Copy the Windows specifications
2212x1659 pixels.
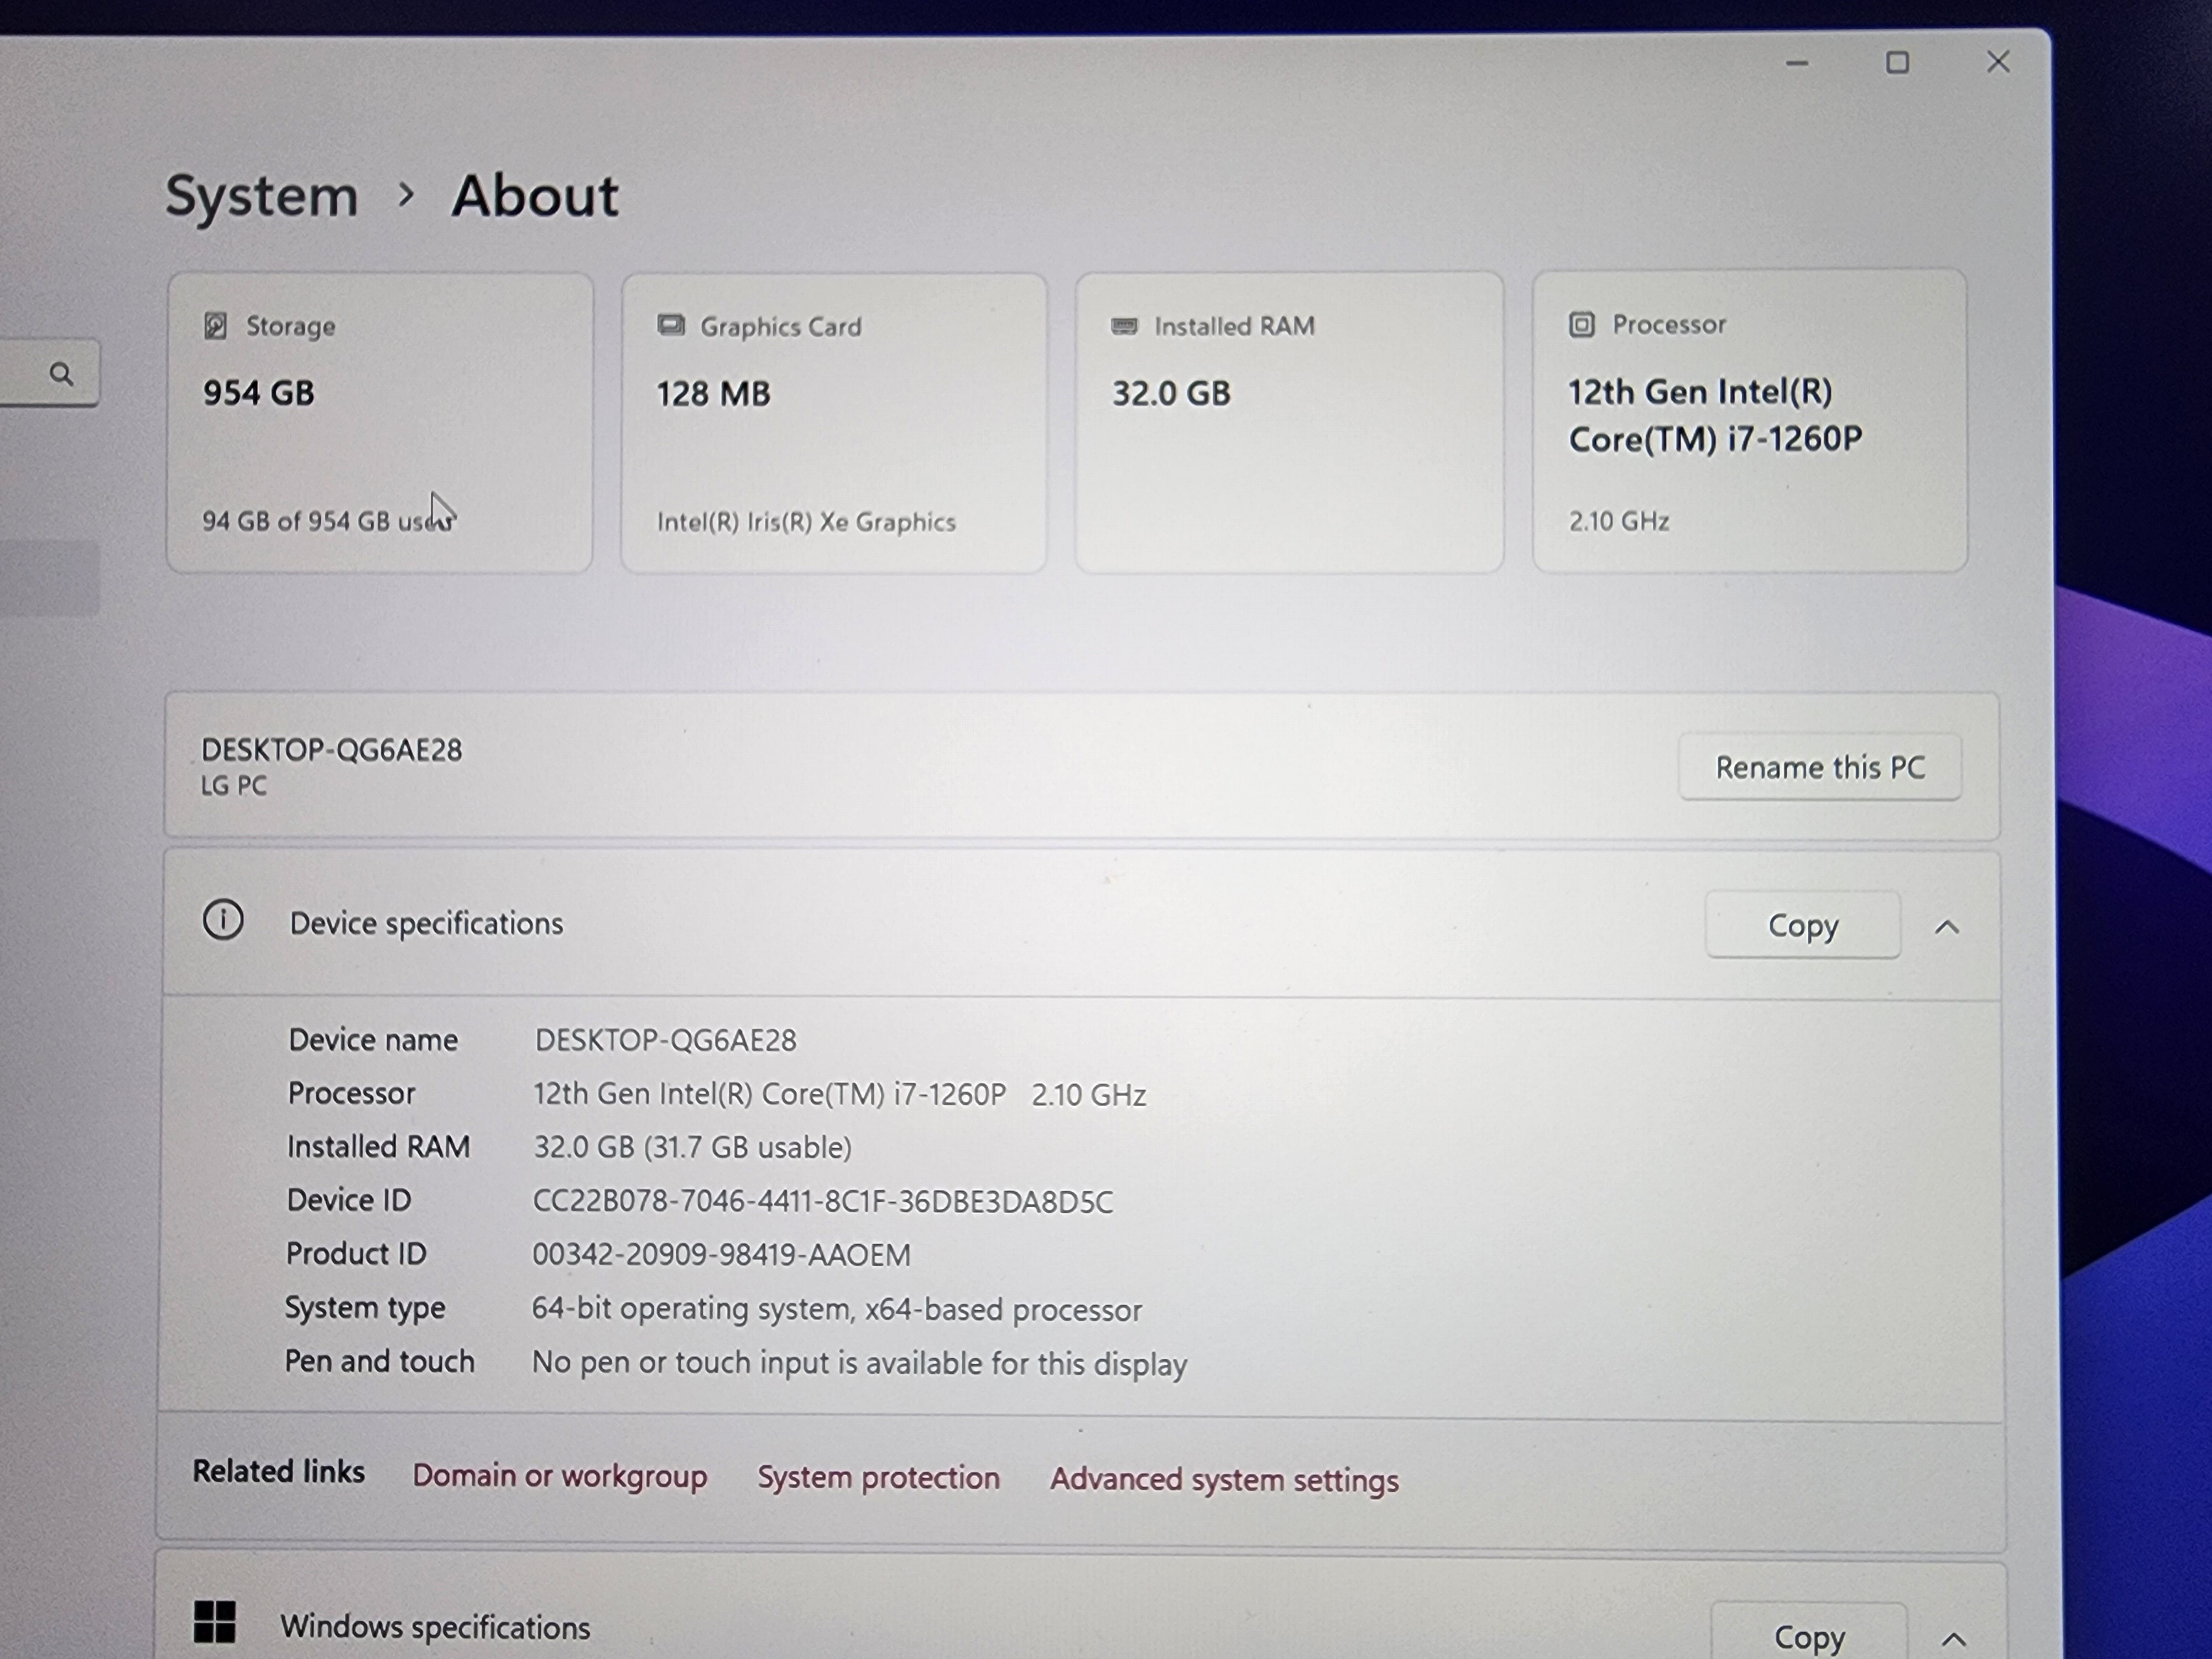click(x=1809, y=1636)
